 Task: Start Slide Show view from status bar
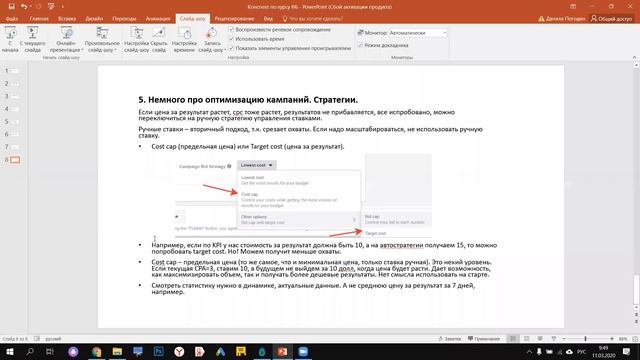(x=553, y=339)
